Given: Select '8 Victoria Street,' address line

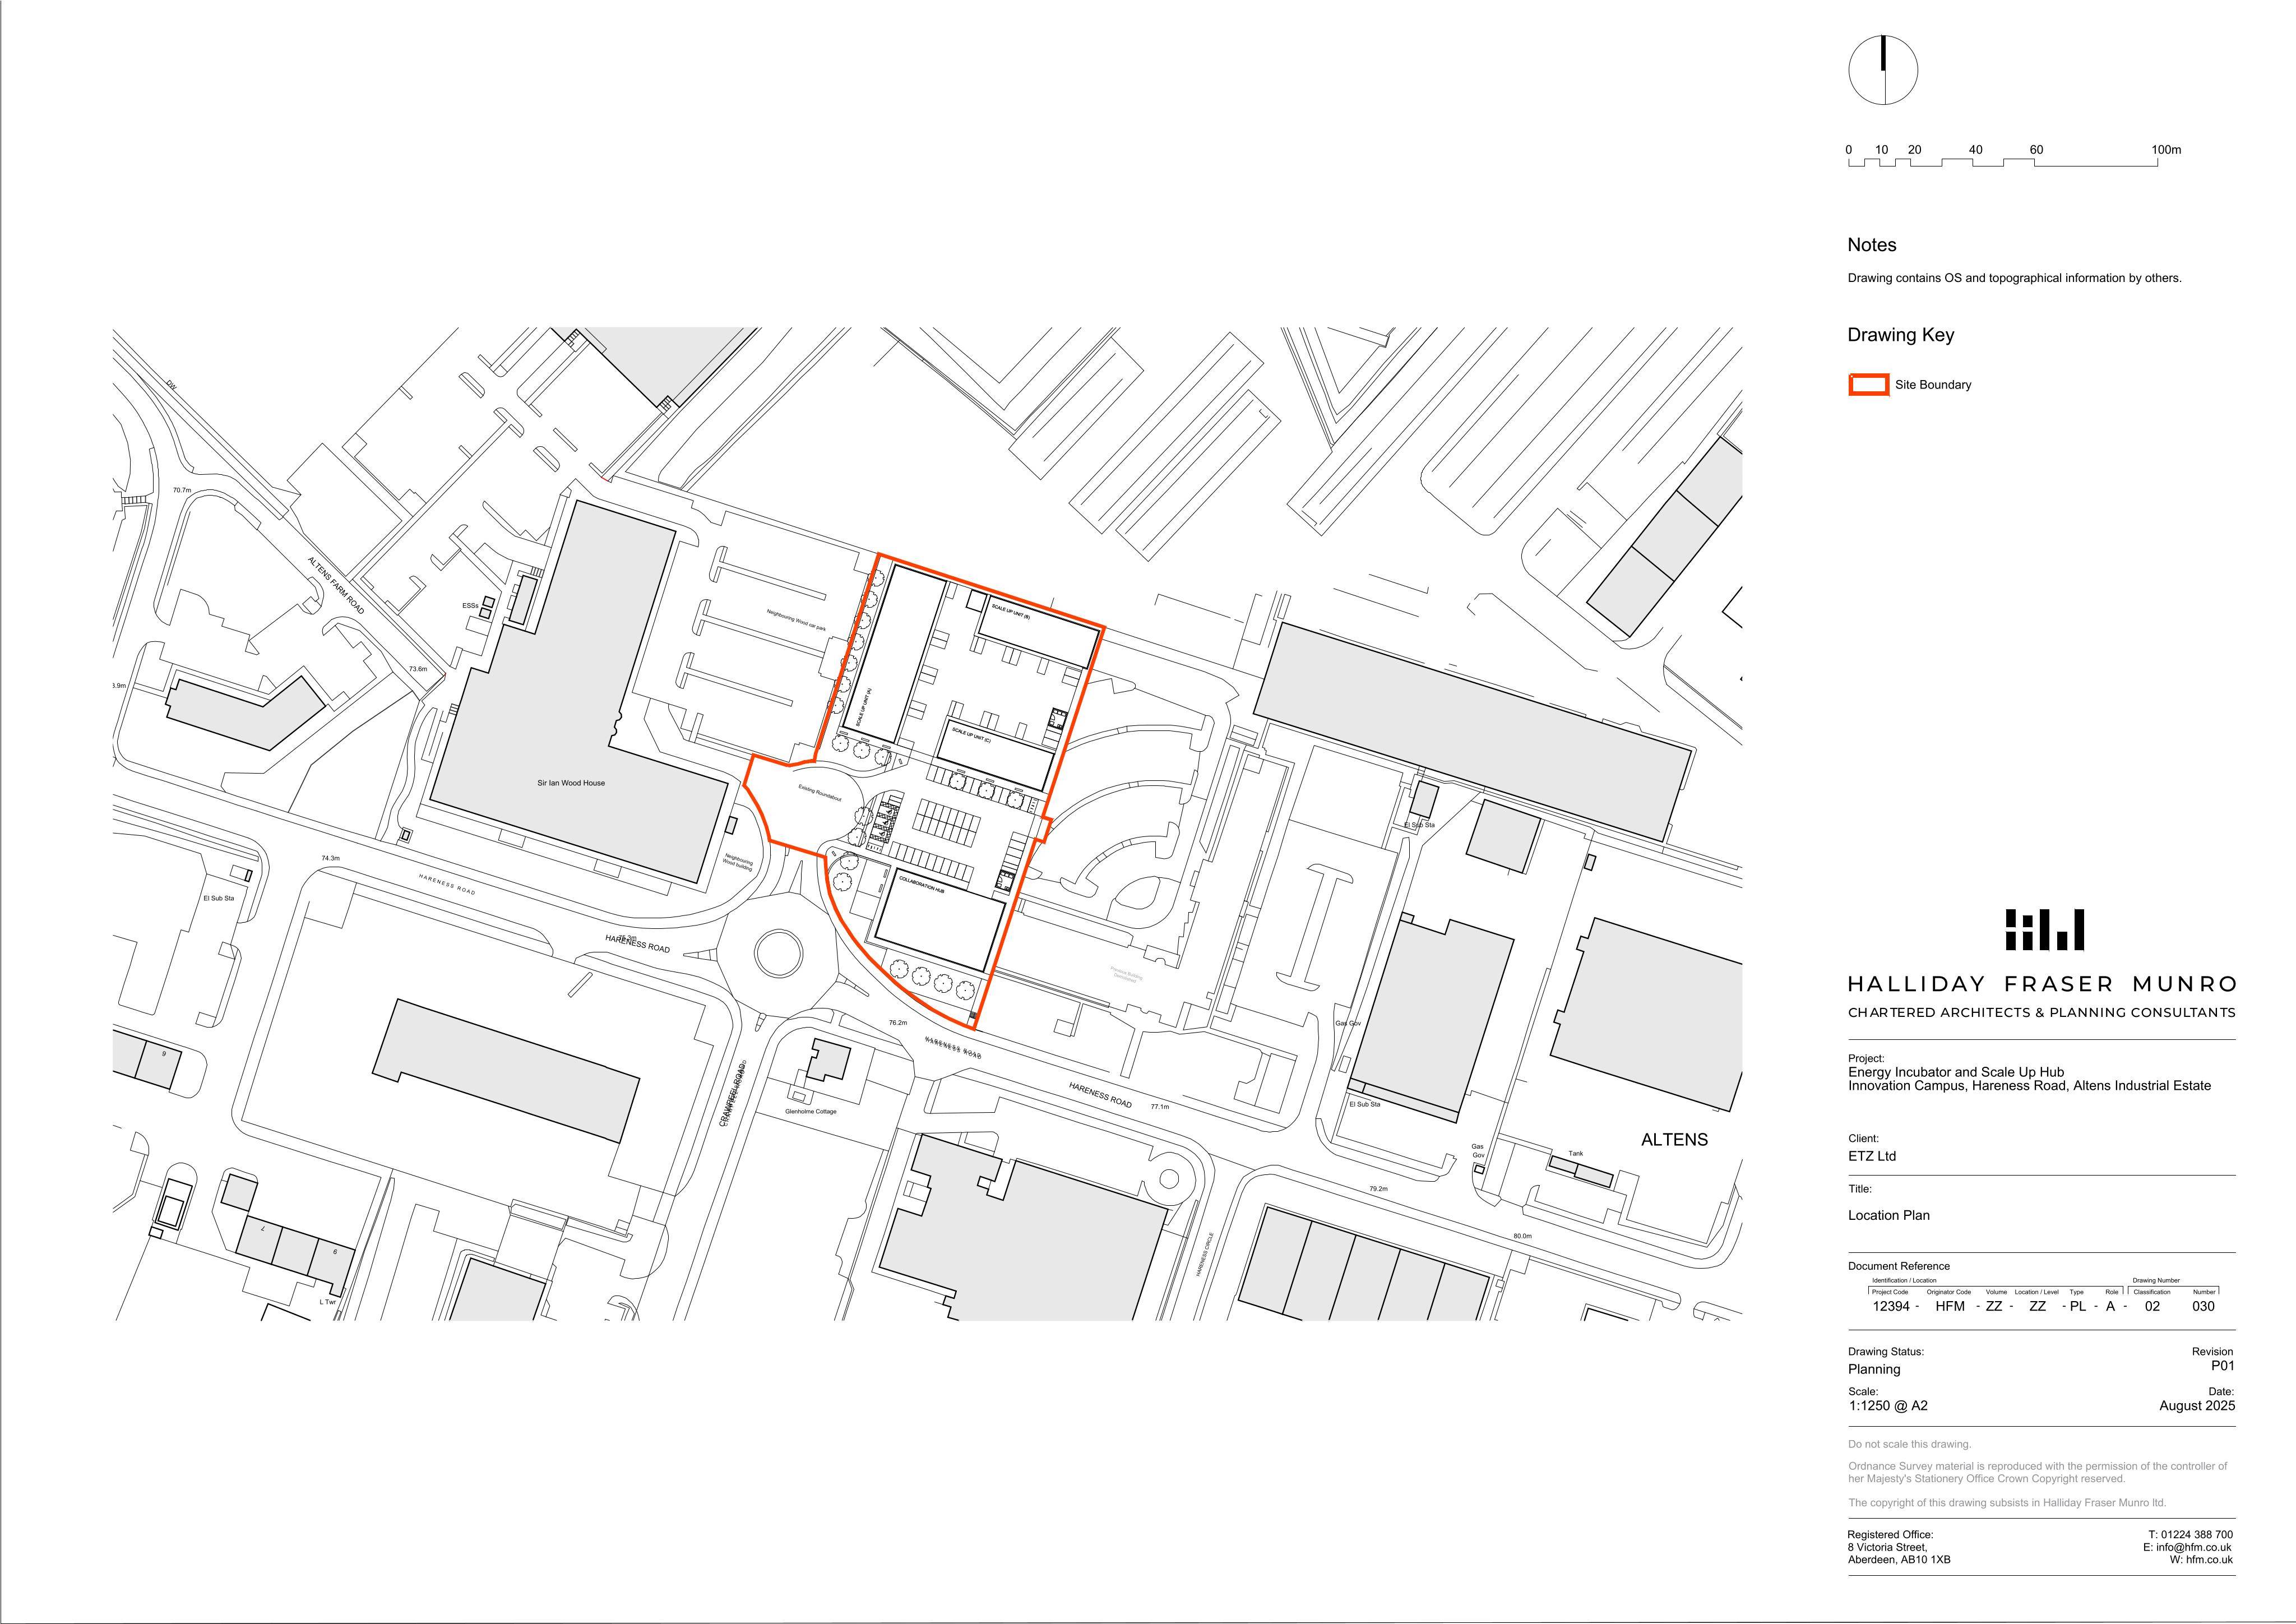Looking at the screenshot, I should 1887,1547.
